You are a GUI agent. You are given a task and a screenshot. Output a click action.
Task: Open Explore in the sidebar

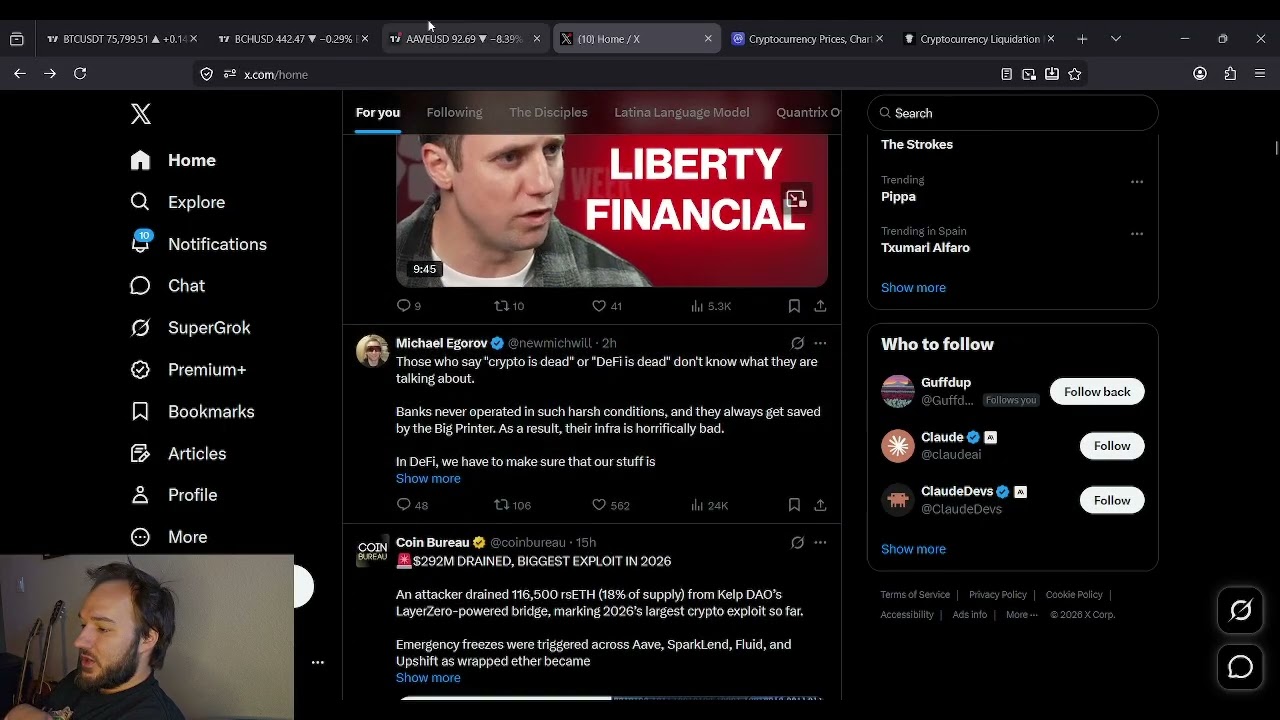177,202
